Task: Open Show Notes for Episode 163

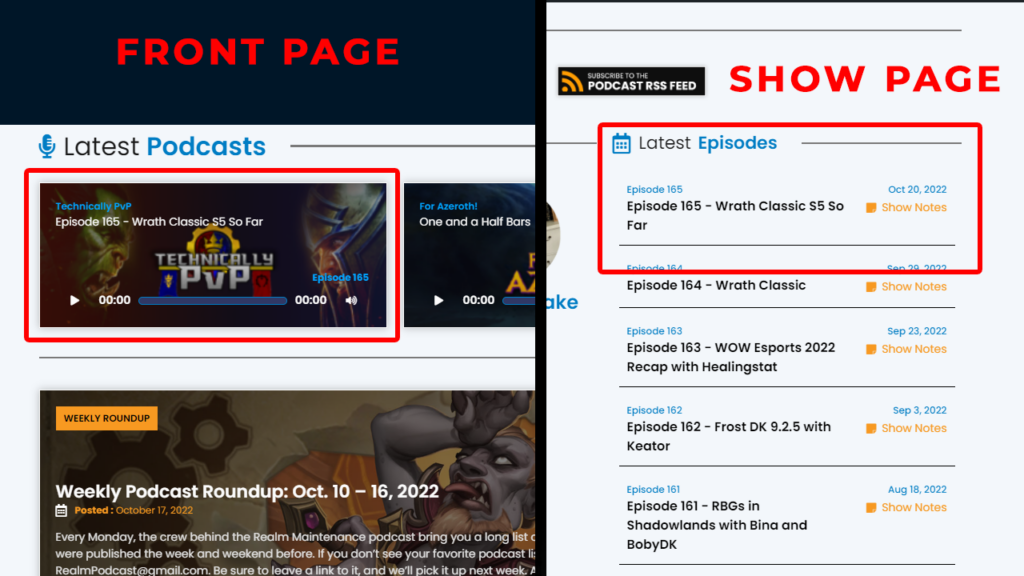Action: click(x=914, y=349)
